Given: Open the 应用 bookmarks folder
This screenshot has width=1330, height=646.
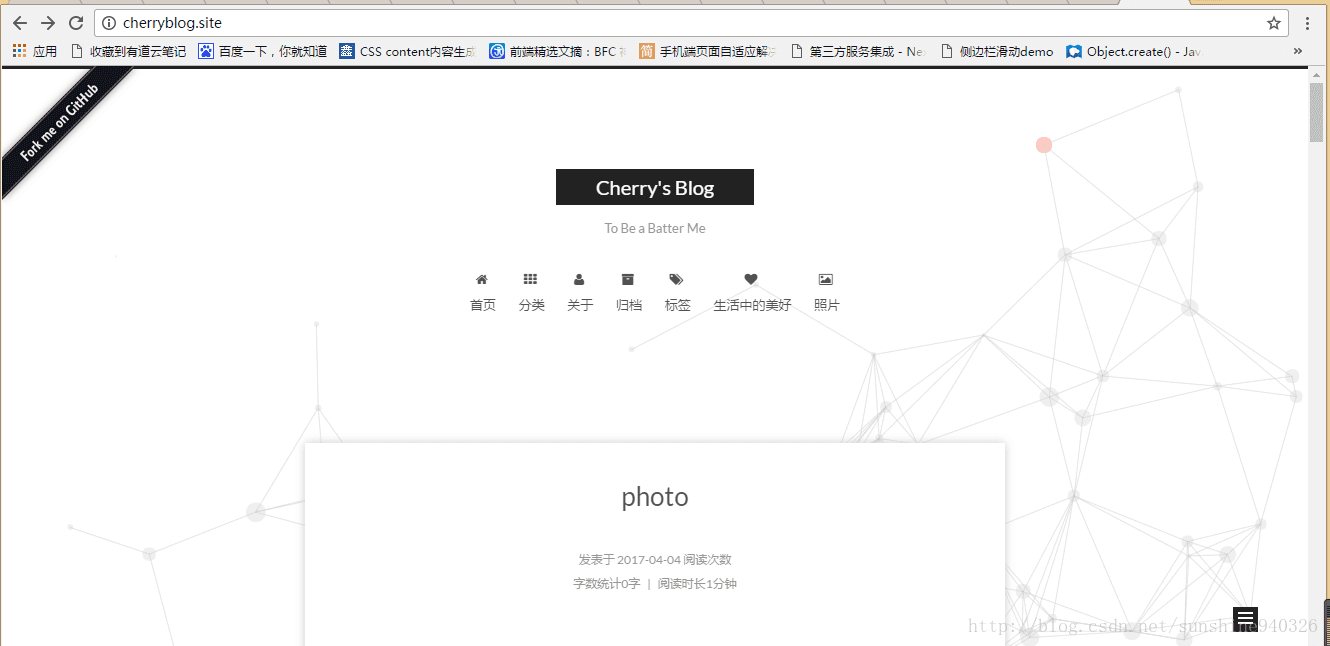Looking at the screenshot, I should 45,50.
